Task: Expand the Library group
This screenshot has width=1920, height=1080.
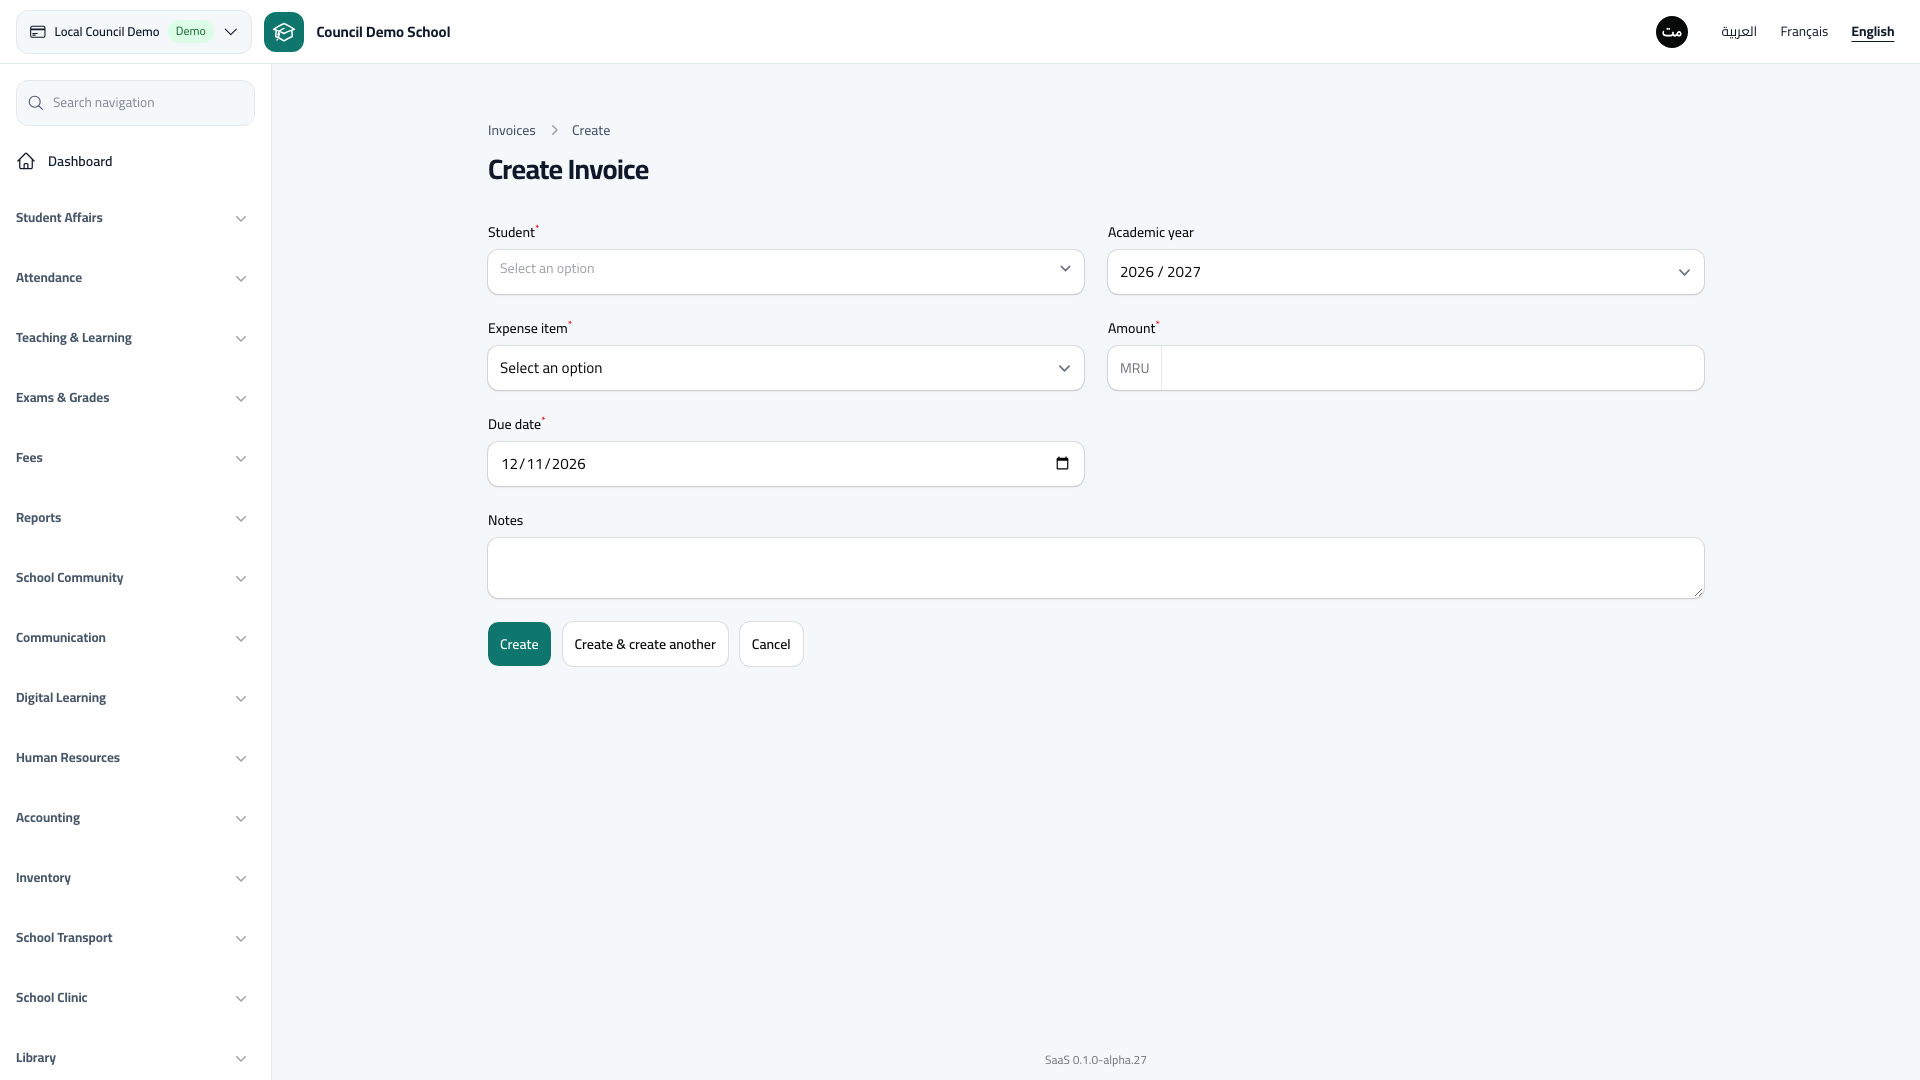Action: click(x=131, y=1058)
